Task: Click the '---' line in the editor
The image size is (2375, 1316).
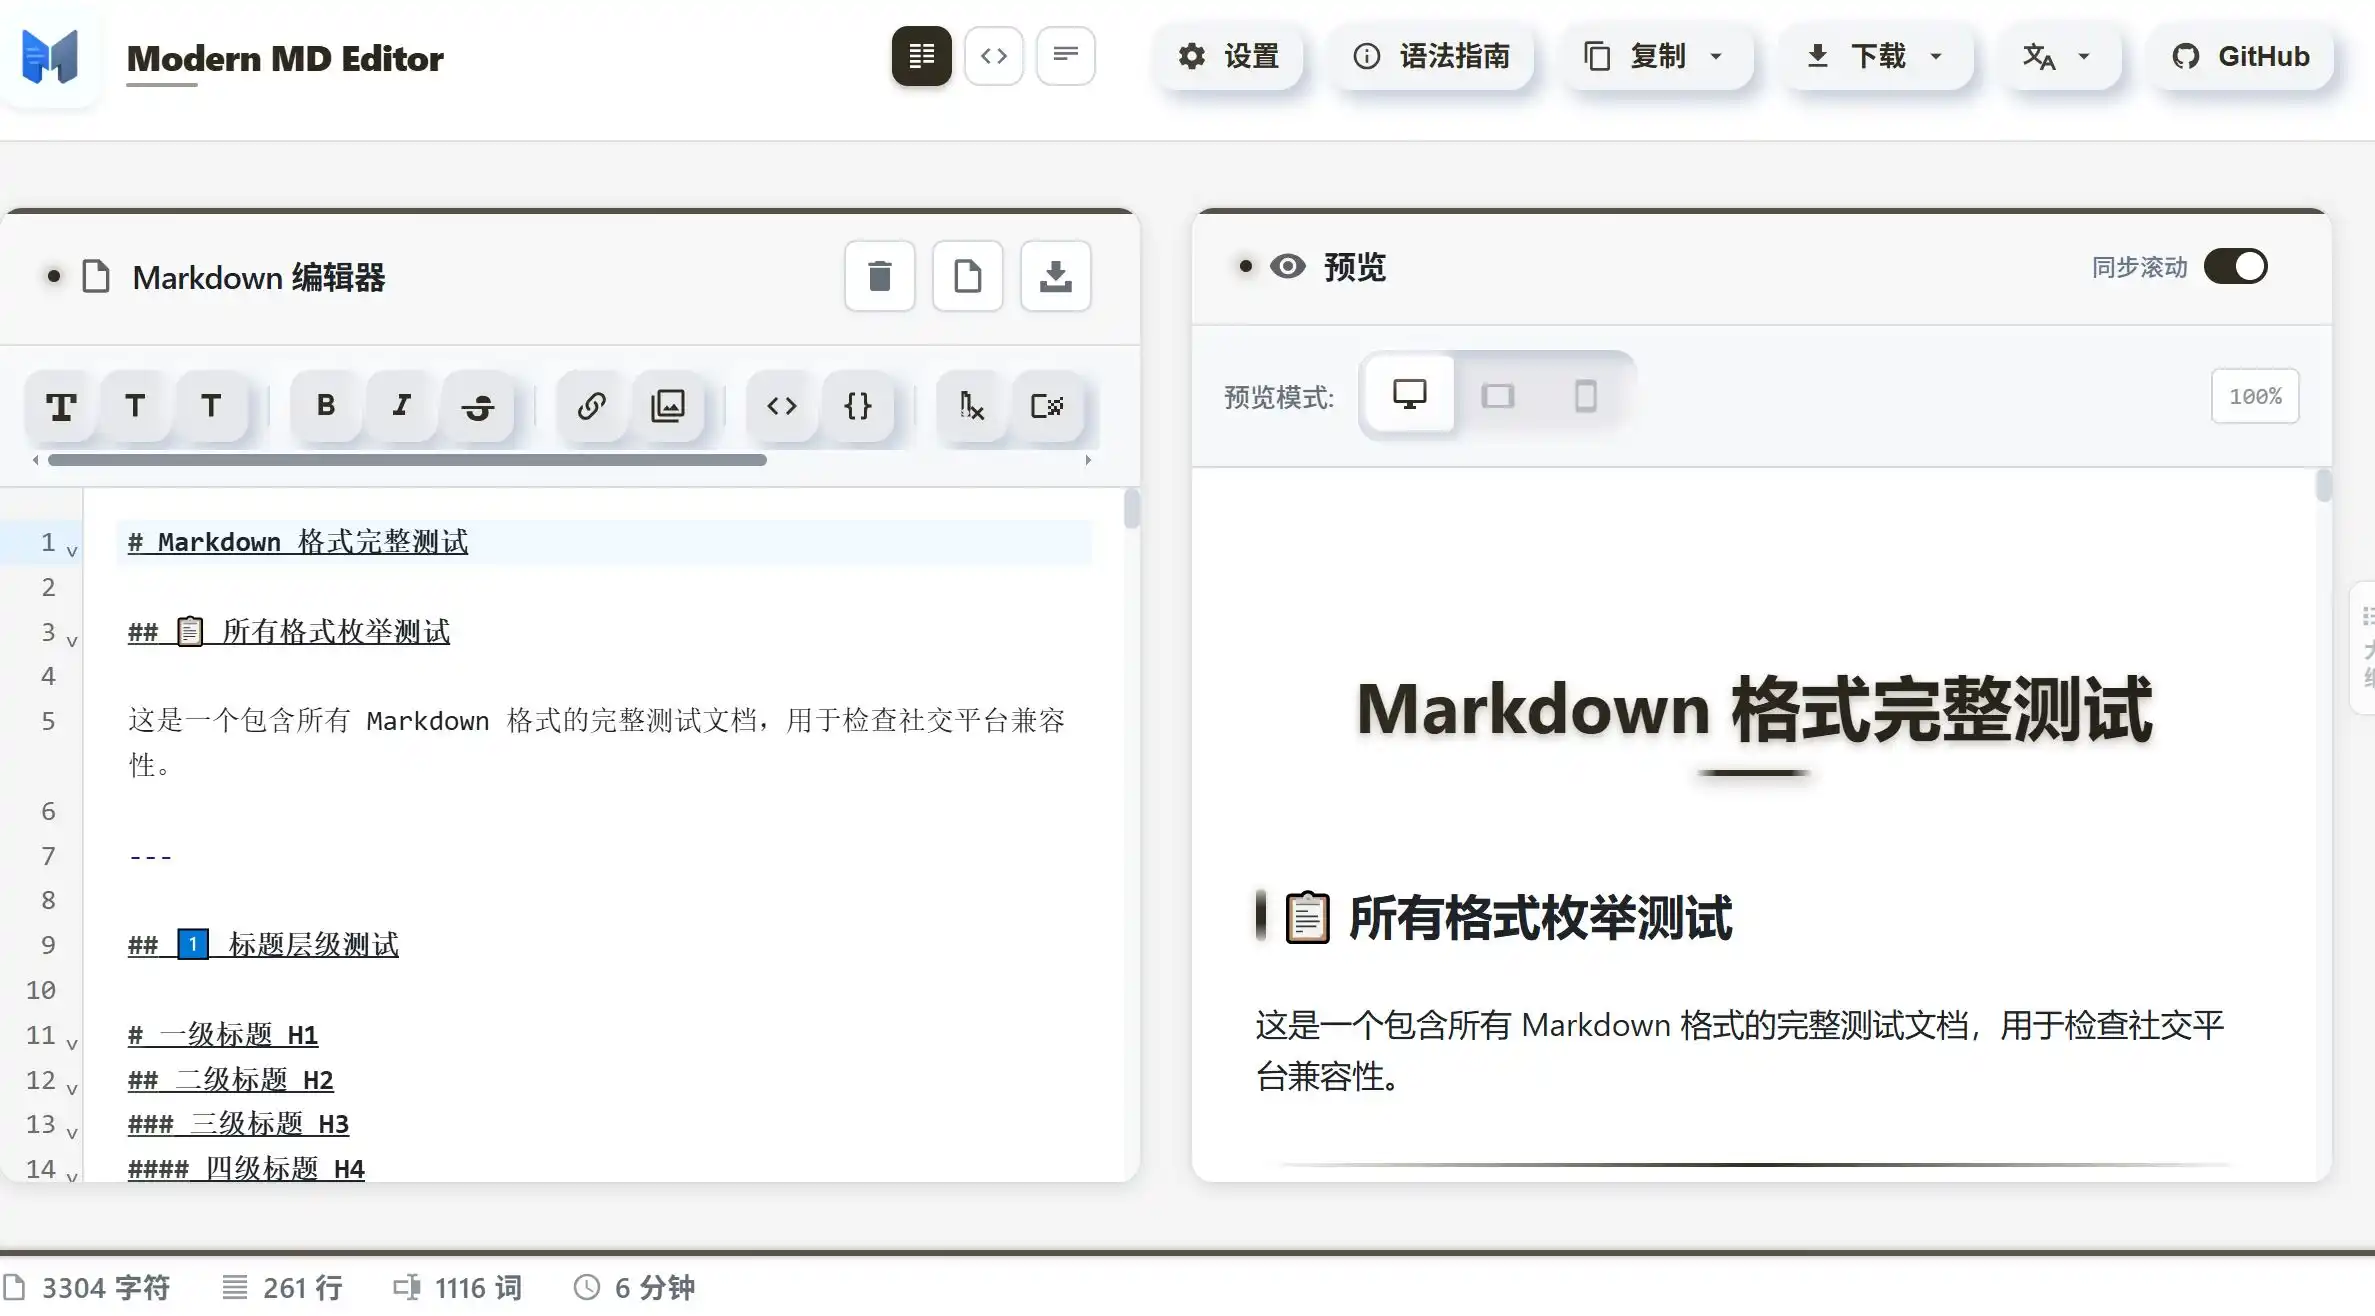Action: tap(150, 856)
